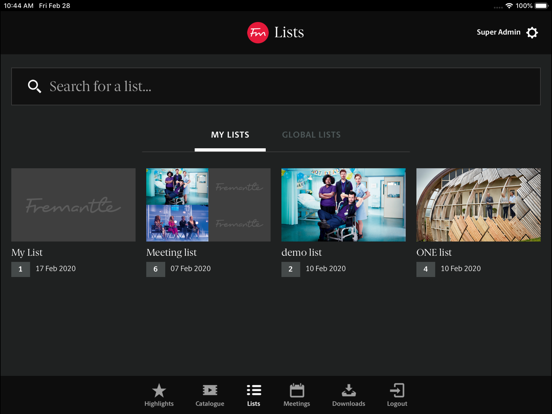The width and height of the screenshot is (552, 414).
Task: Focus the 'Search for a list...' field
Action: coord(276,86)
